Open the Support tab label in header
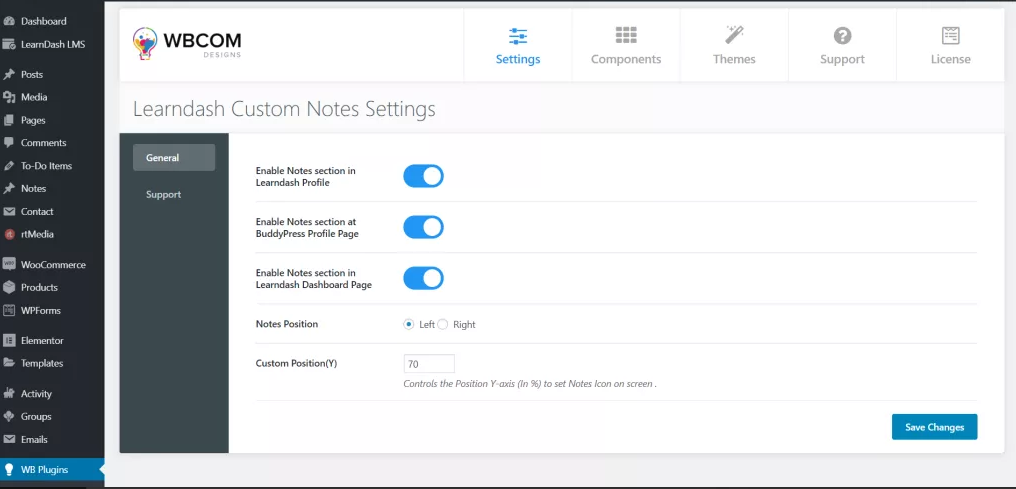Viewport: 1016px width, 489px height. pos(842,59)
